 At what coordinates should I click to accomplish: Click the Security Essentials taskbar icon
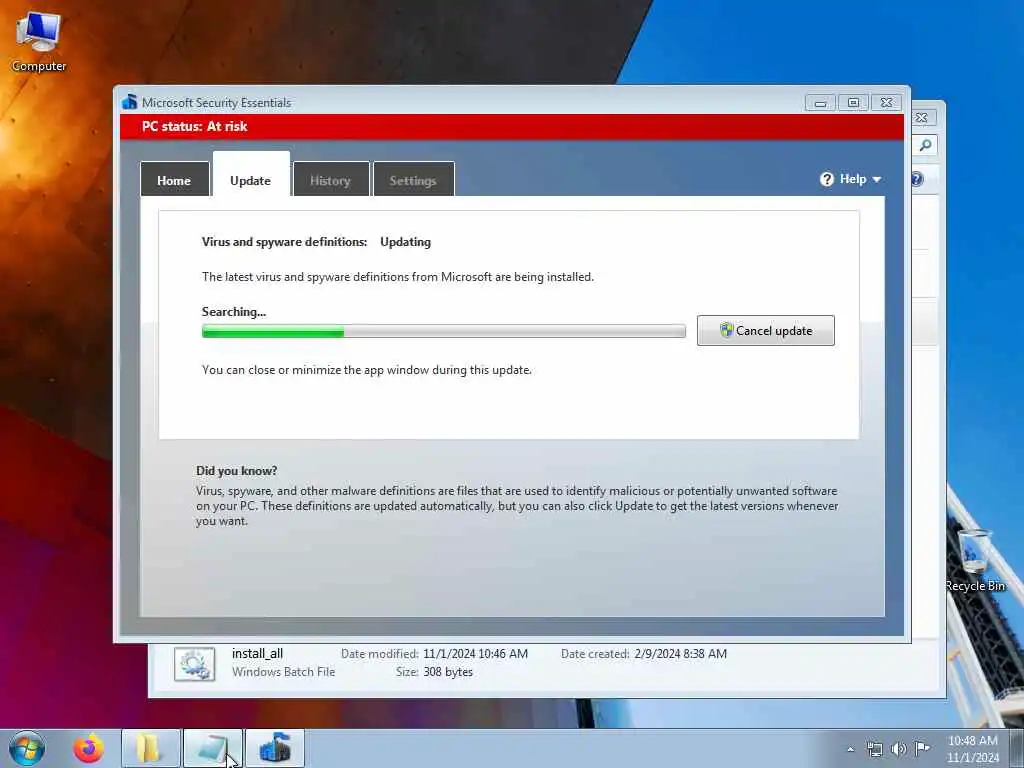[x=275, y=748]
